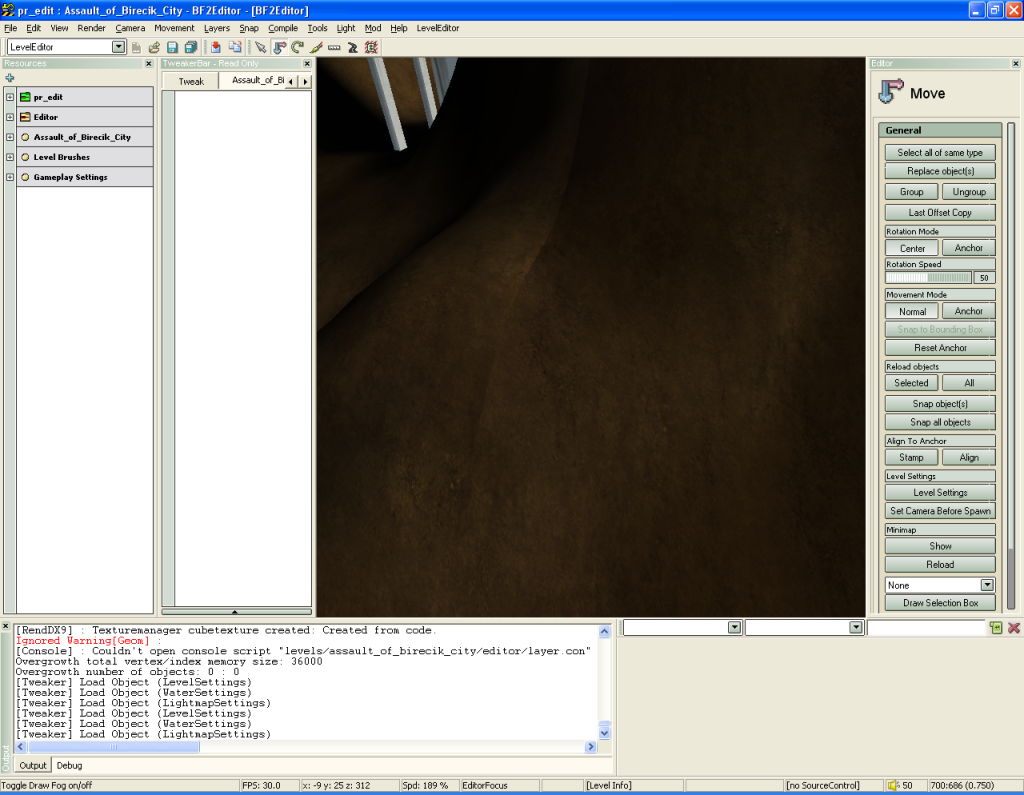Set Rotation Mode to Anchor
Viewport: 1024px width, 795px height.
pos(968,248)
